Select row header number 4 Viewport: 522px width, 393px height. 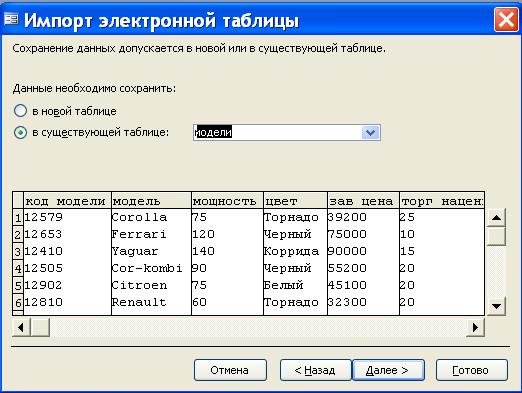pos(18,269)
